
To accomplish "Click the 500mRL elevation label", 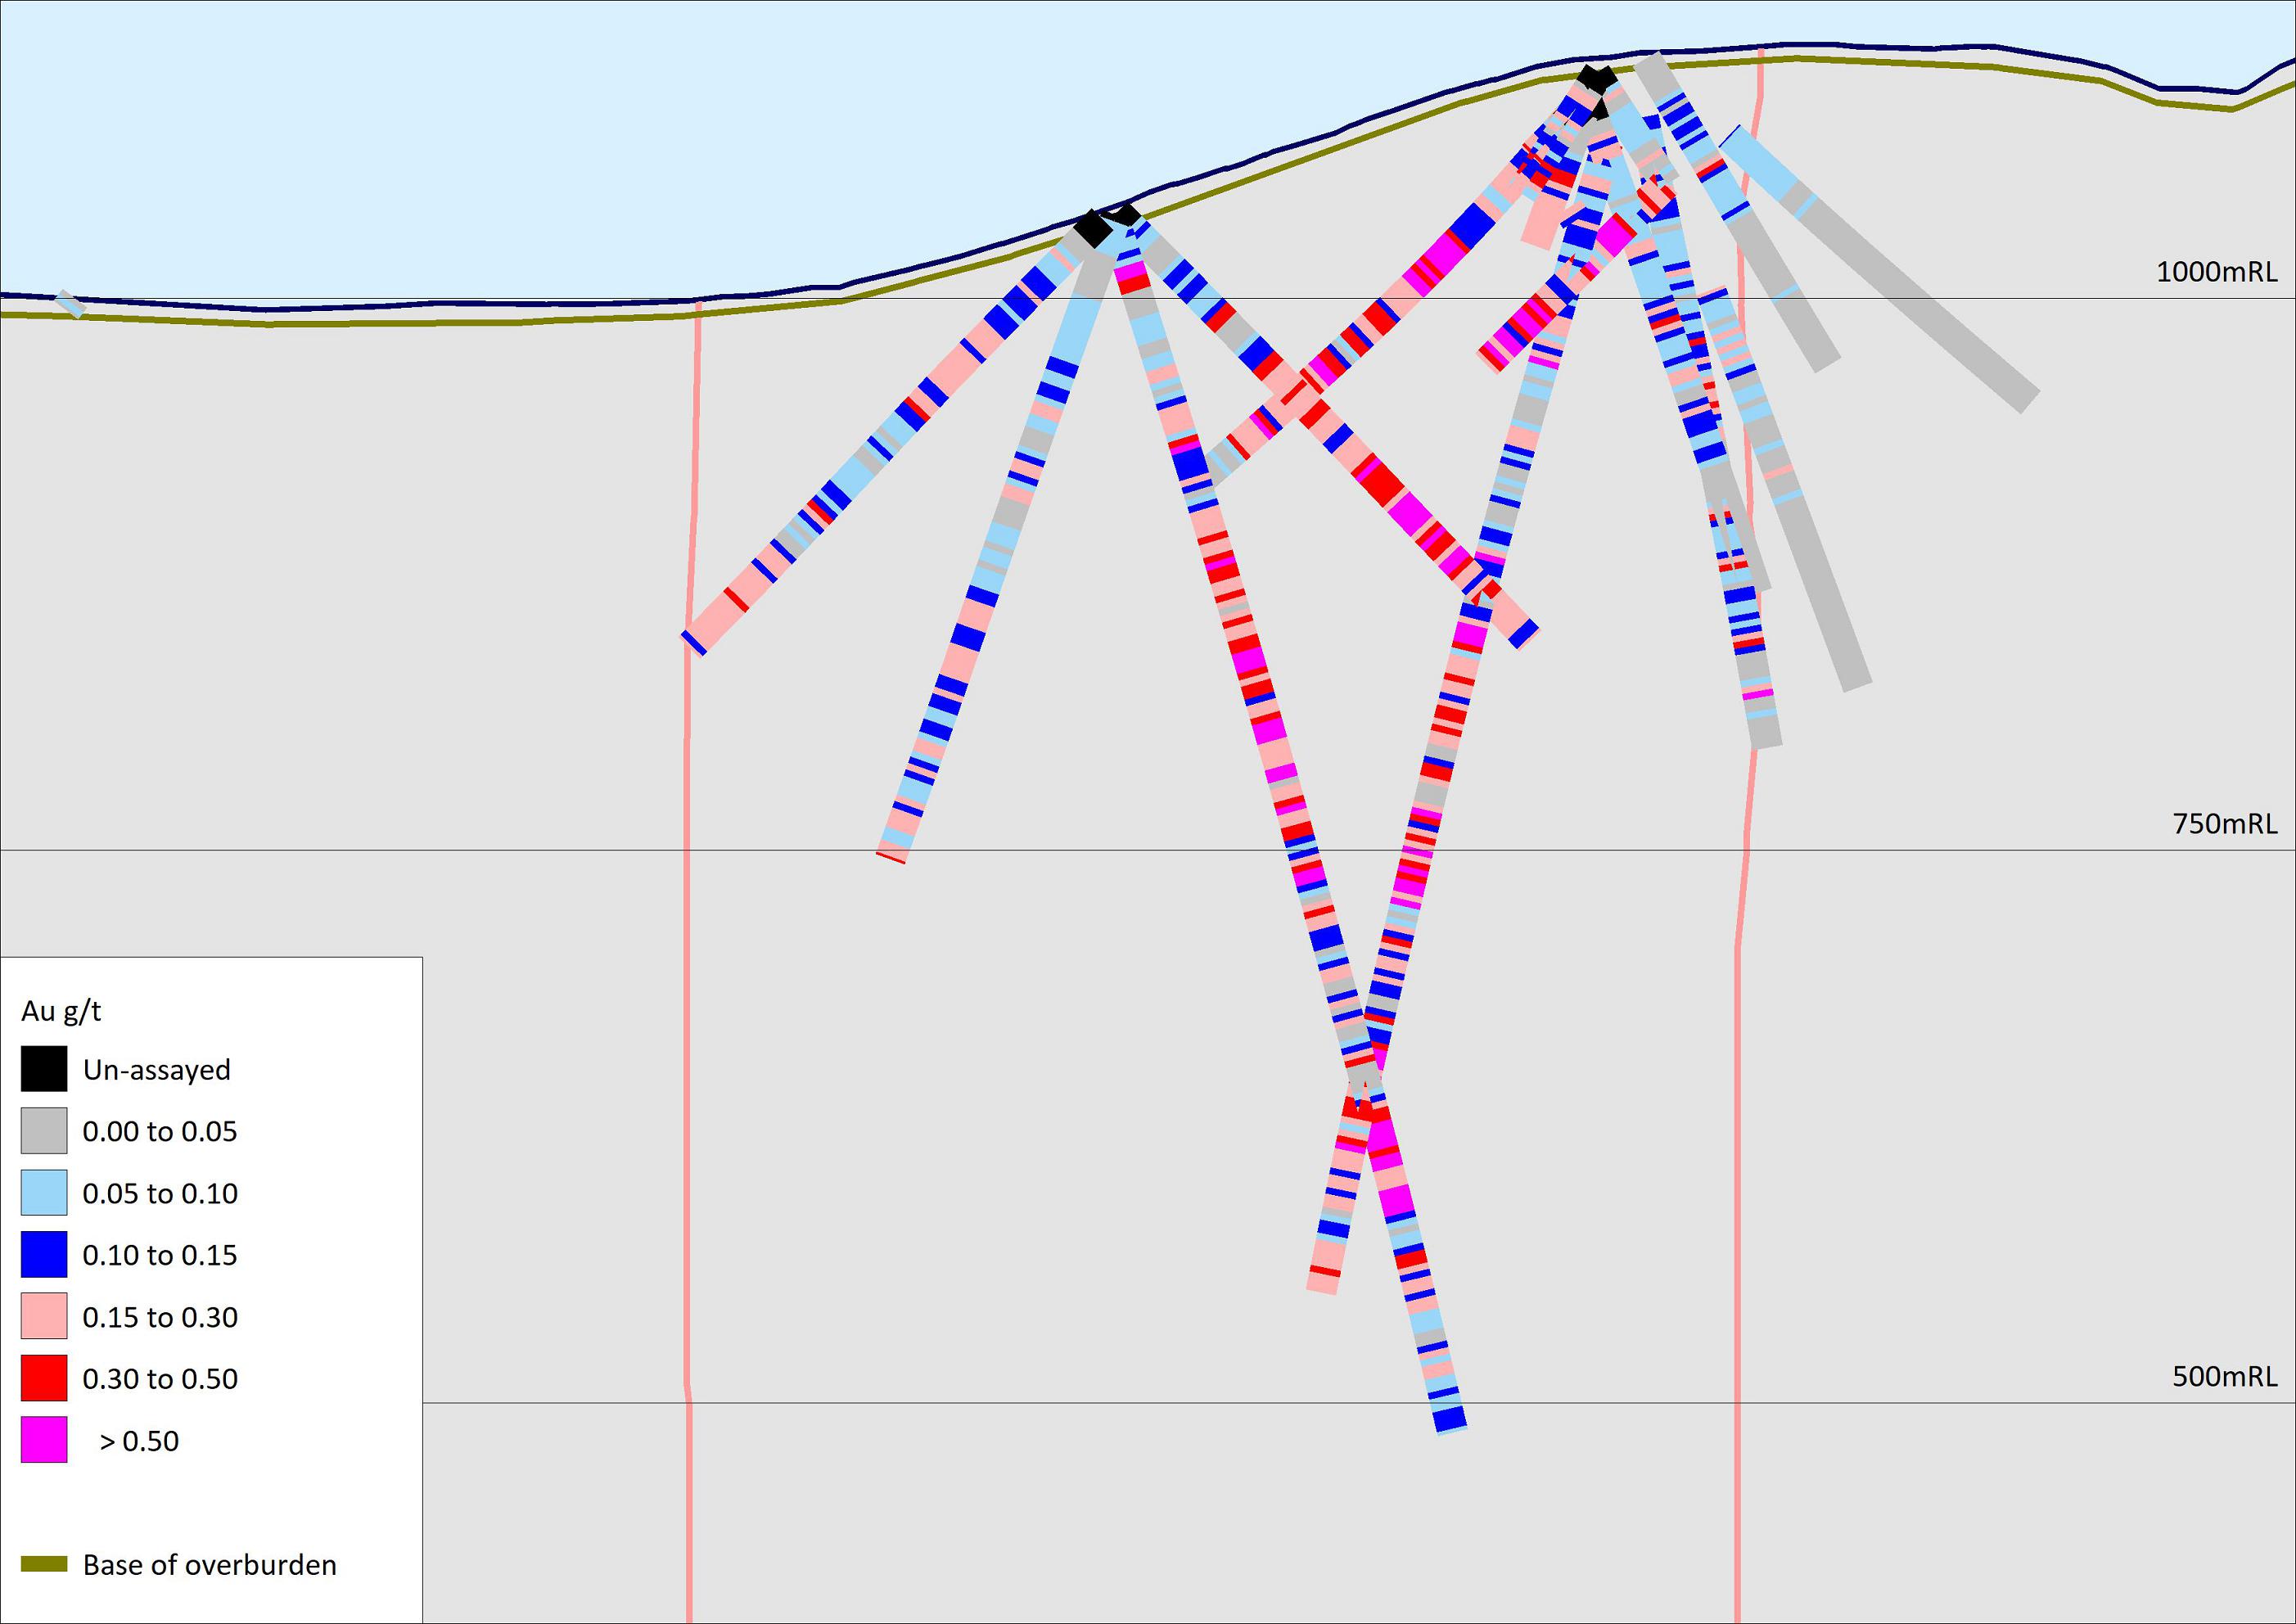I will click(2224, 1376).
